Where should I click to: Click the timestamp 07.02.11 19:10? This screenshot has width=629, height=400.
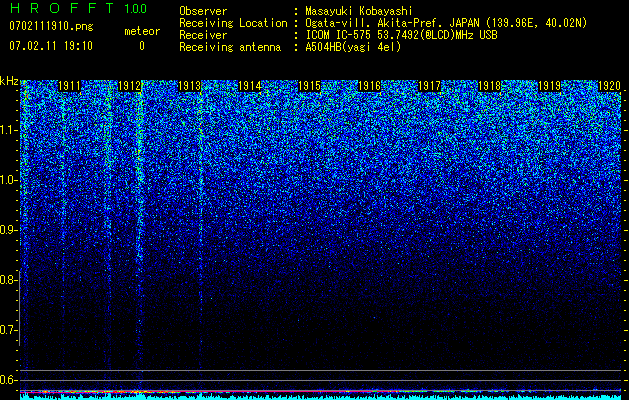(x=51, y=46)
